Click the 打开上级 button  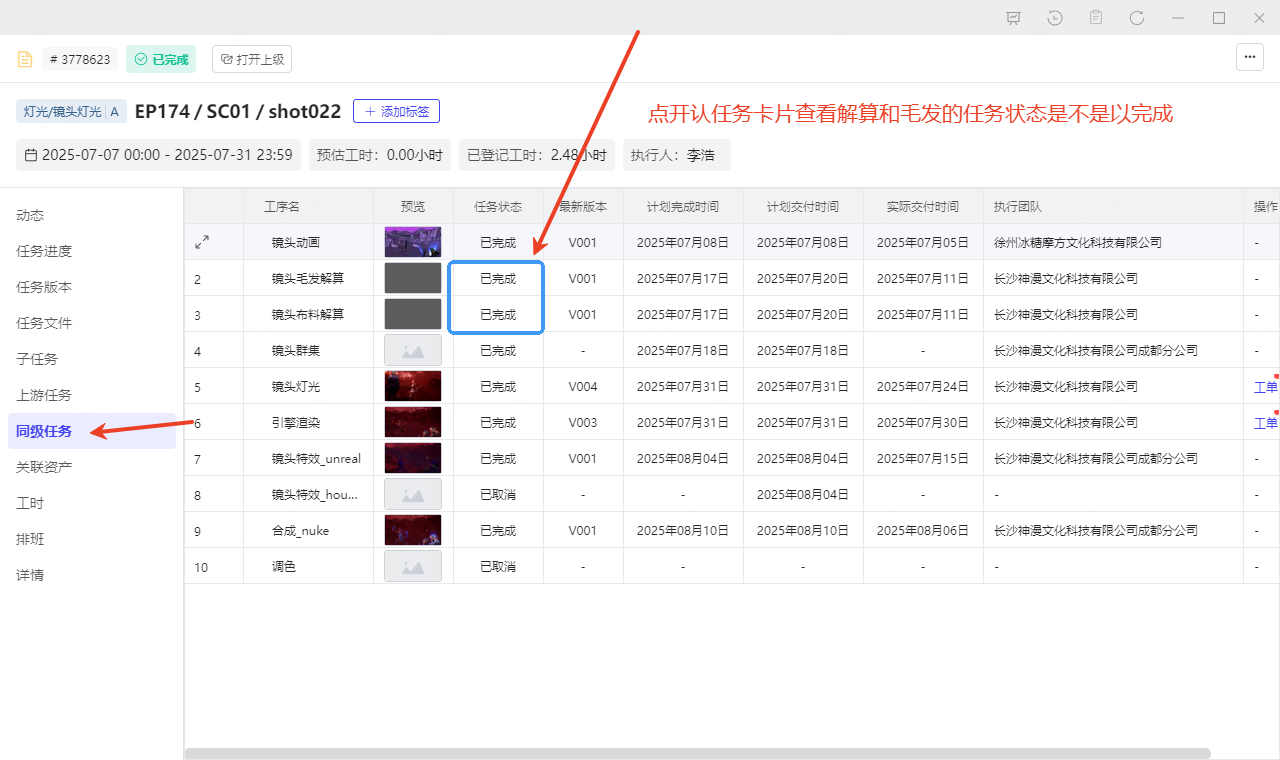(x=252, y=59)
